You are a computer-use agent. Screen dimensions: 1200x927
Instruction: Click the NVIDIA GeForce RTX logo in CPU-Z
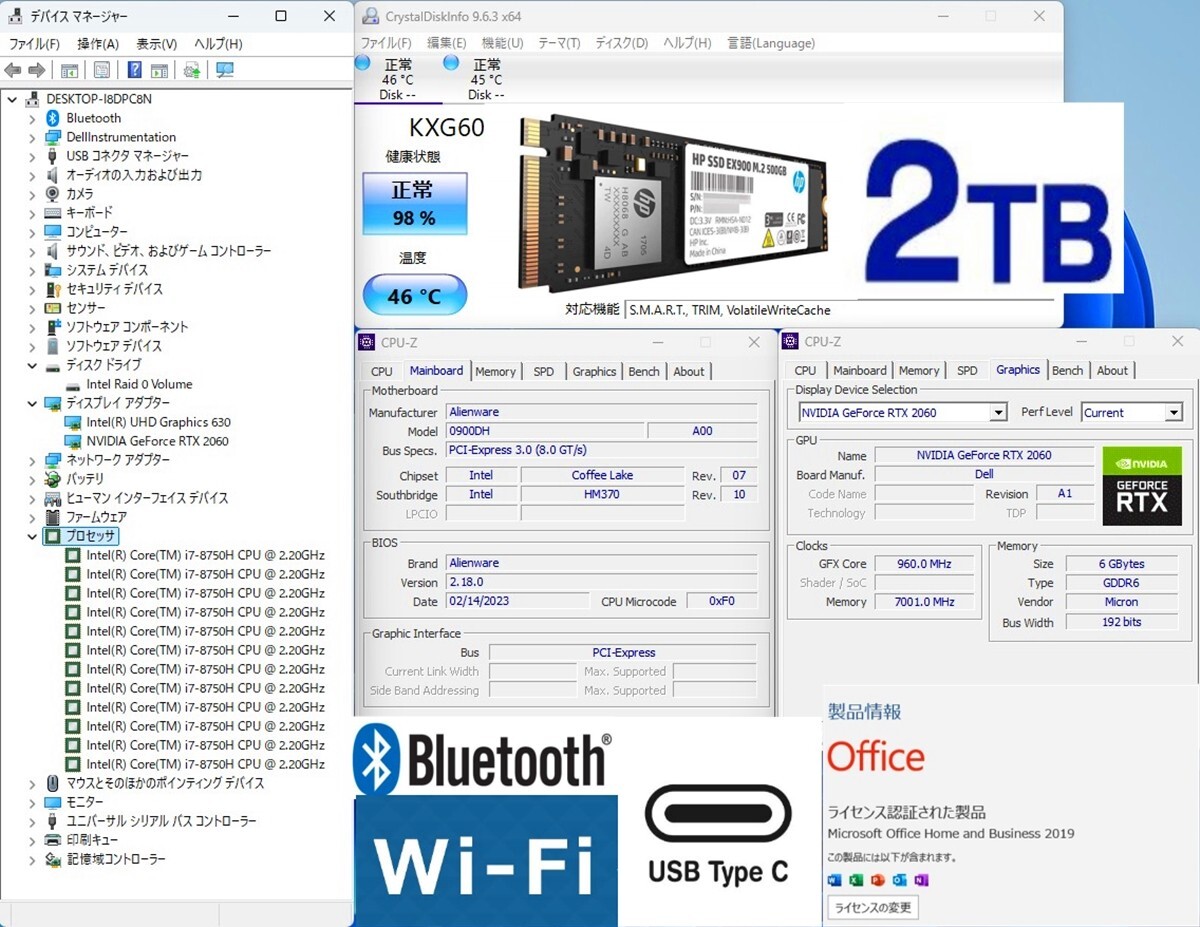click(x=1141, y=486)
